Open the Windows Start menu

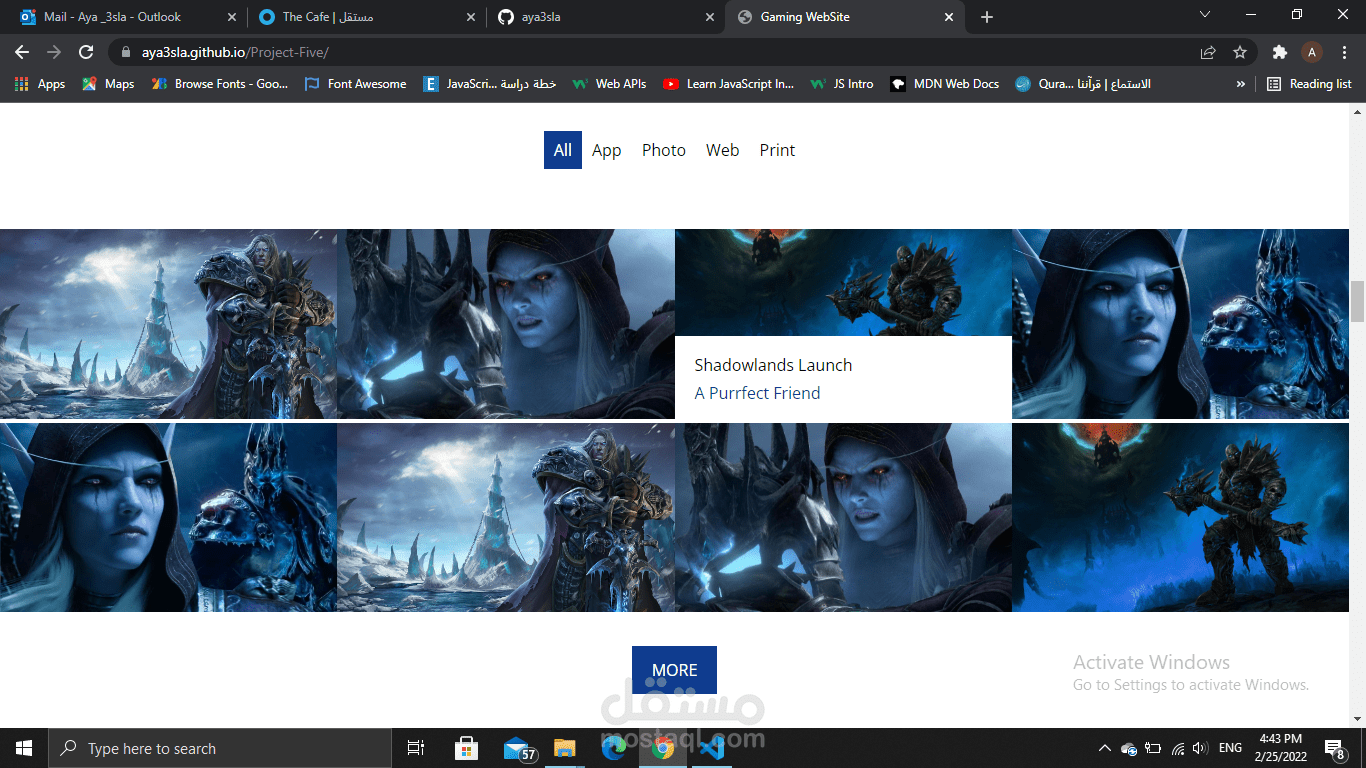(x=24, y=748)
